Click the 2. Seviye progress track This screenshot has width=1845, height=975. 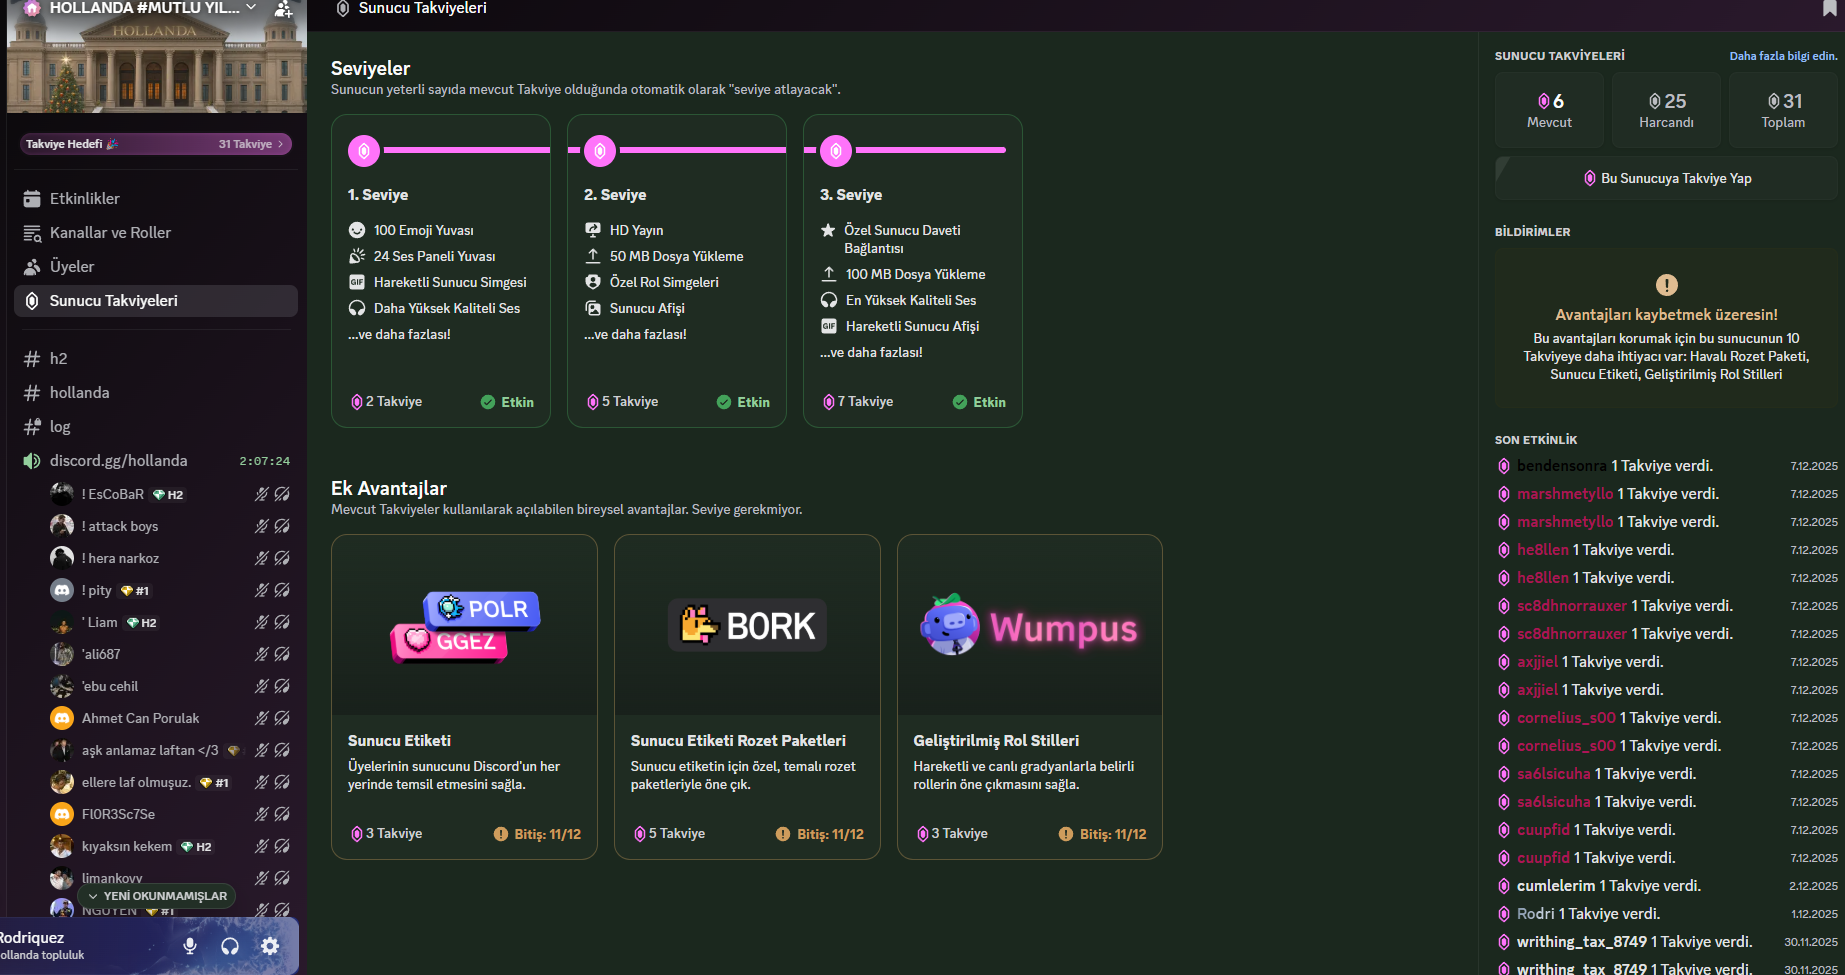point(703,150)
